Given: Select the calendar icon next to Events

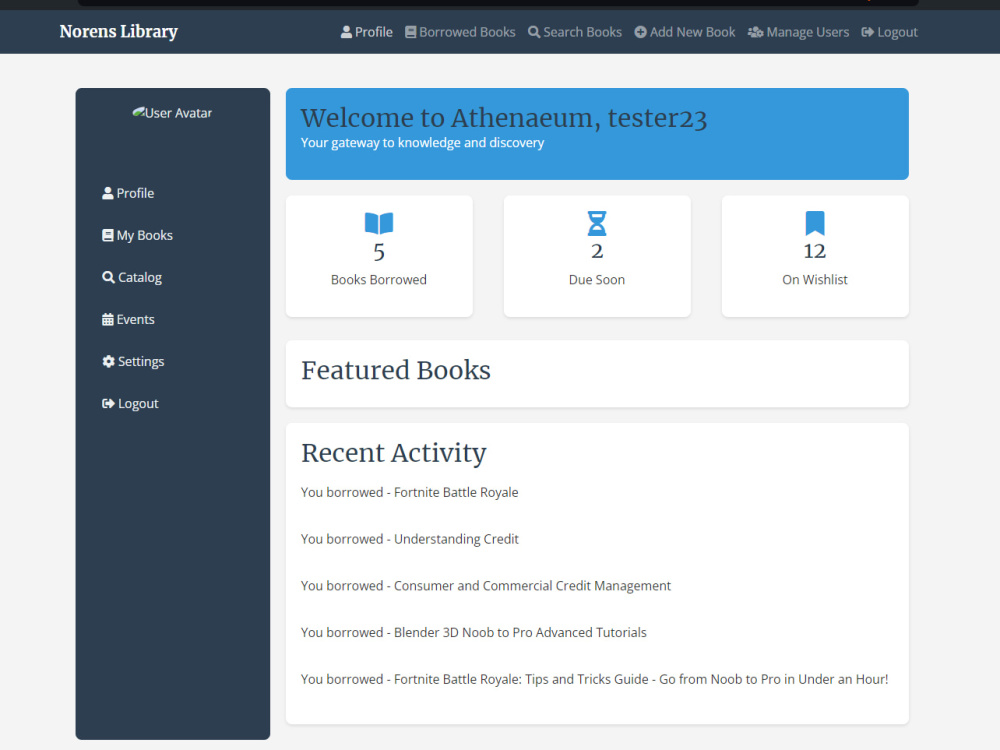Looking at the screenshot, I should pos(107,319).
